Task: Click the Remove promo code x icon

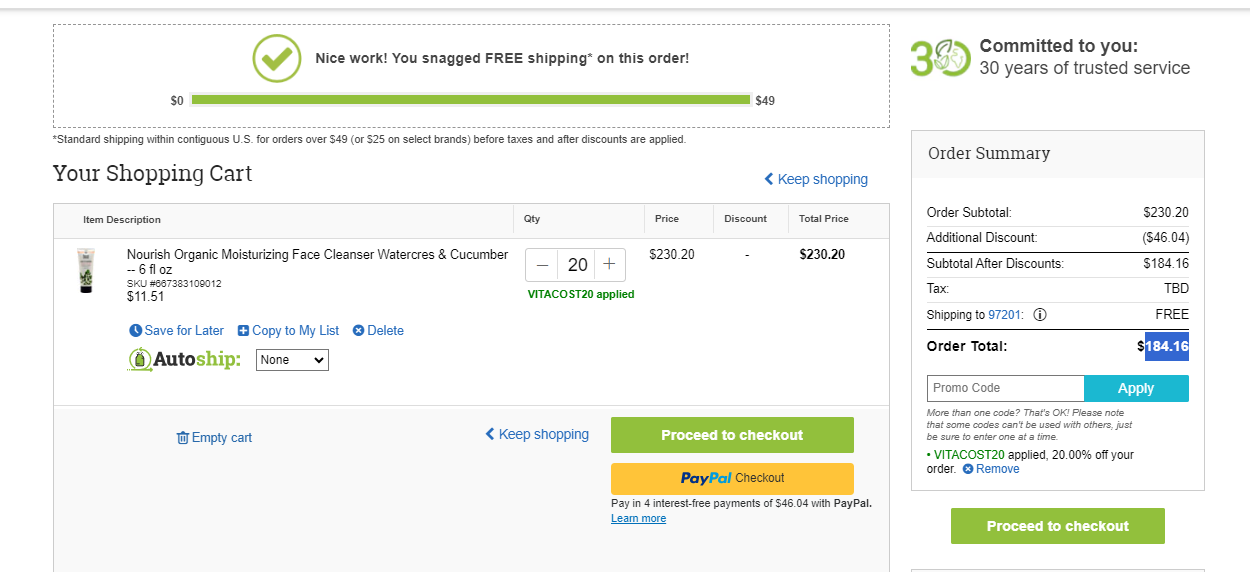Action: (x=968, y=469)
